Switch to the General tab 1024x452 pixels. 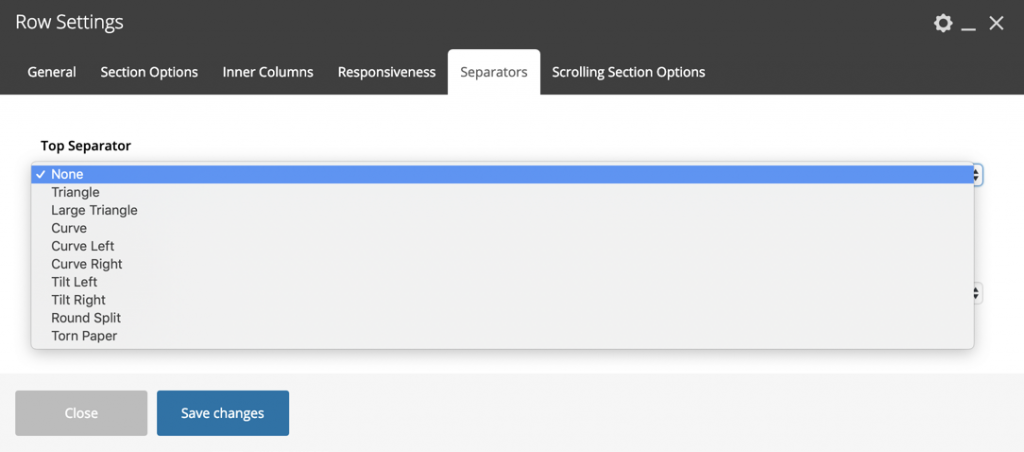[x=52, y=72]
